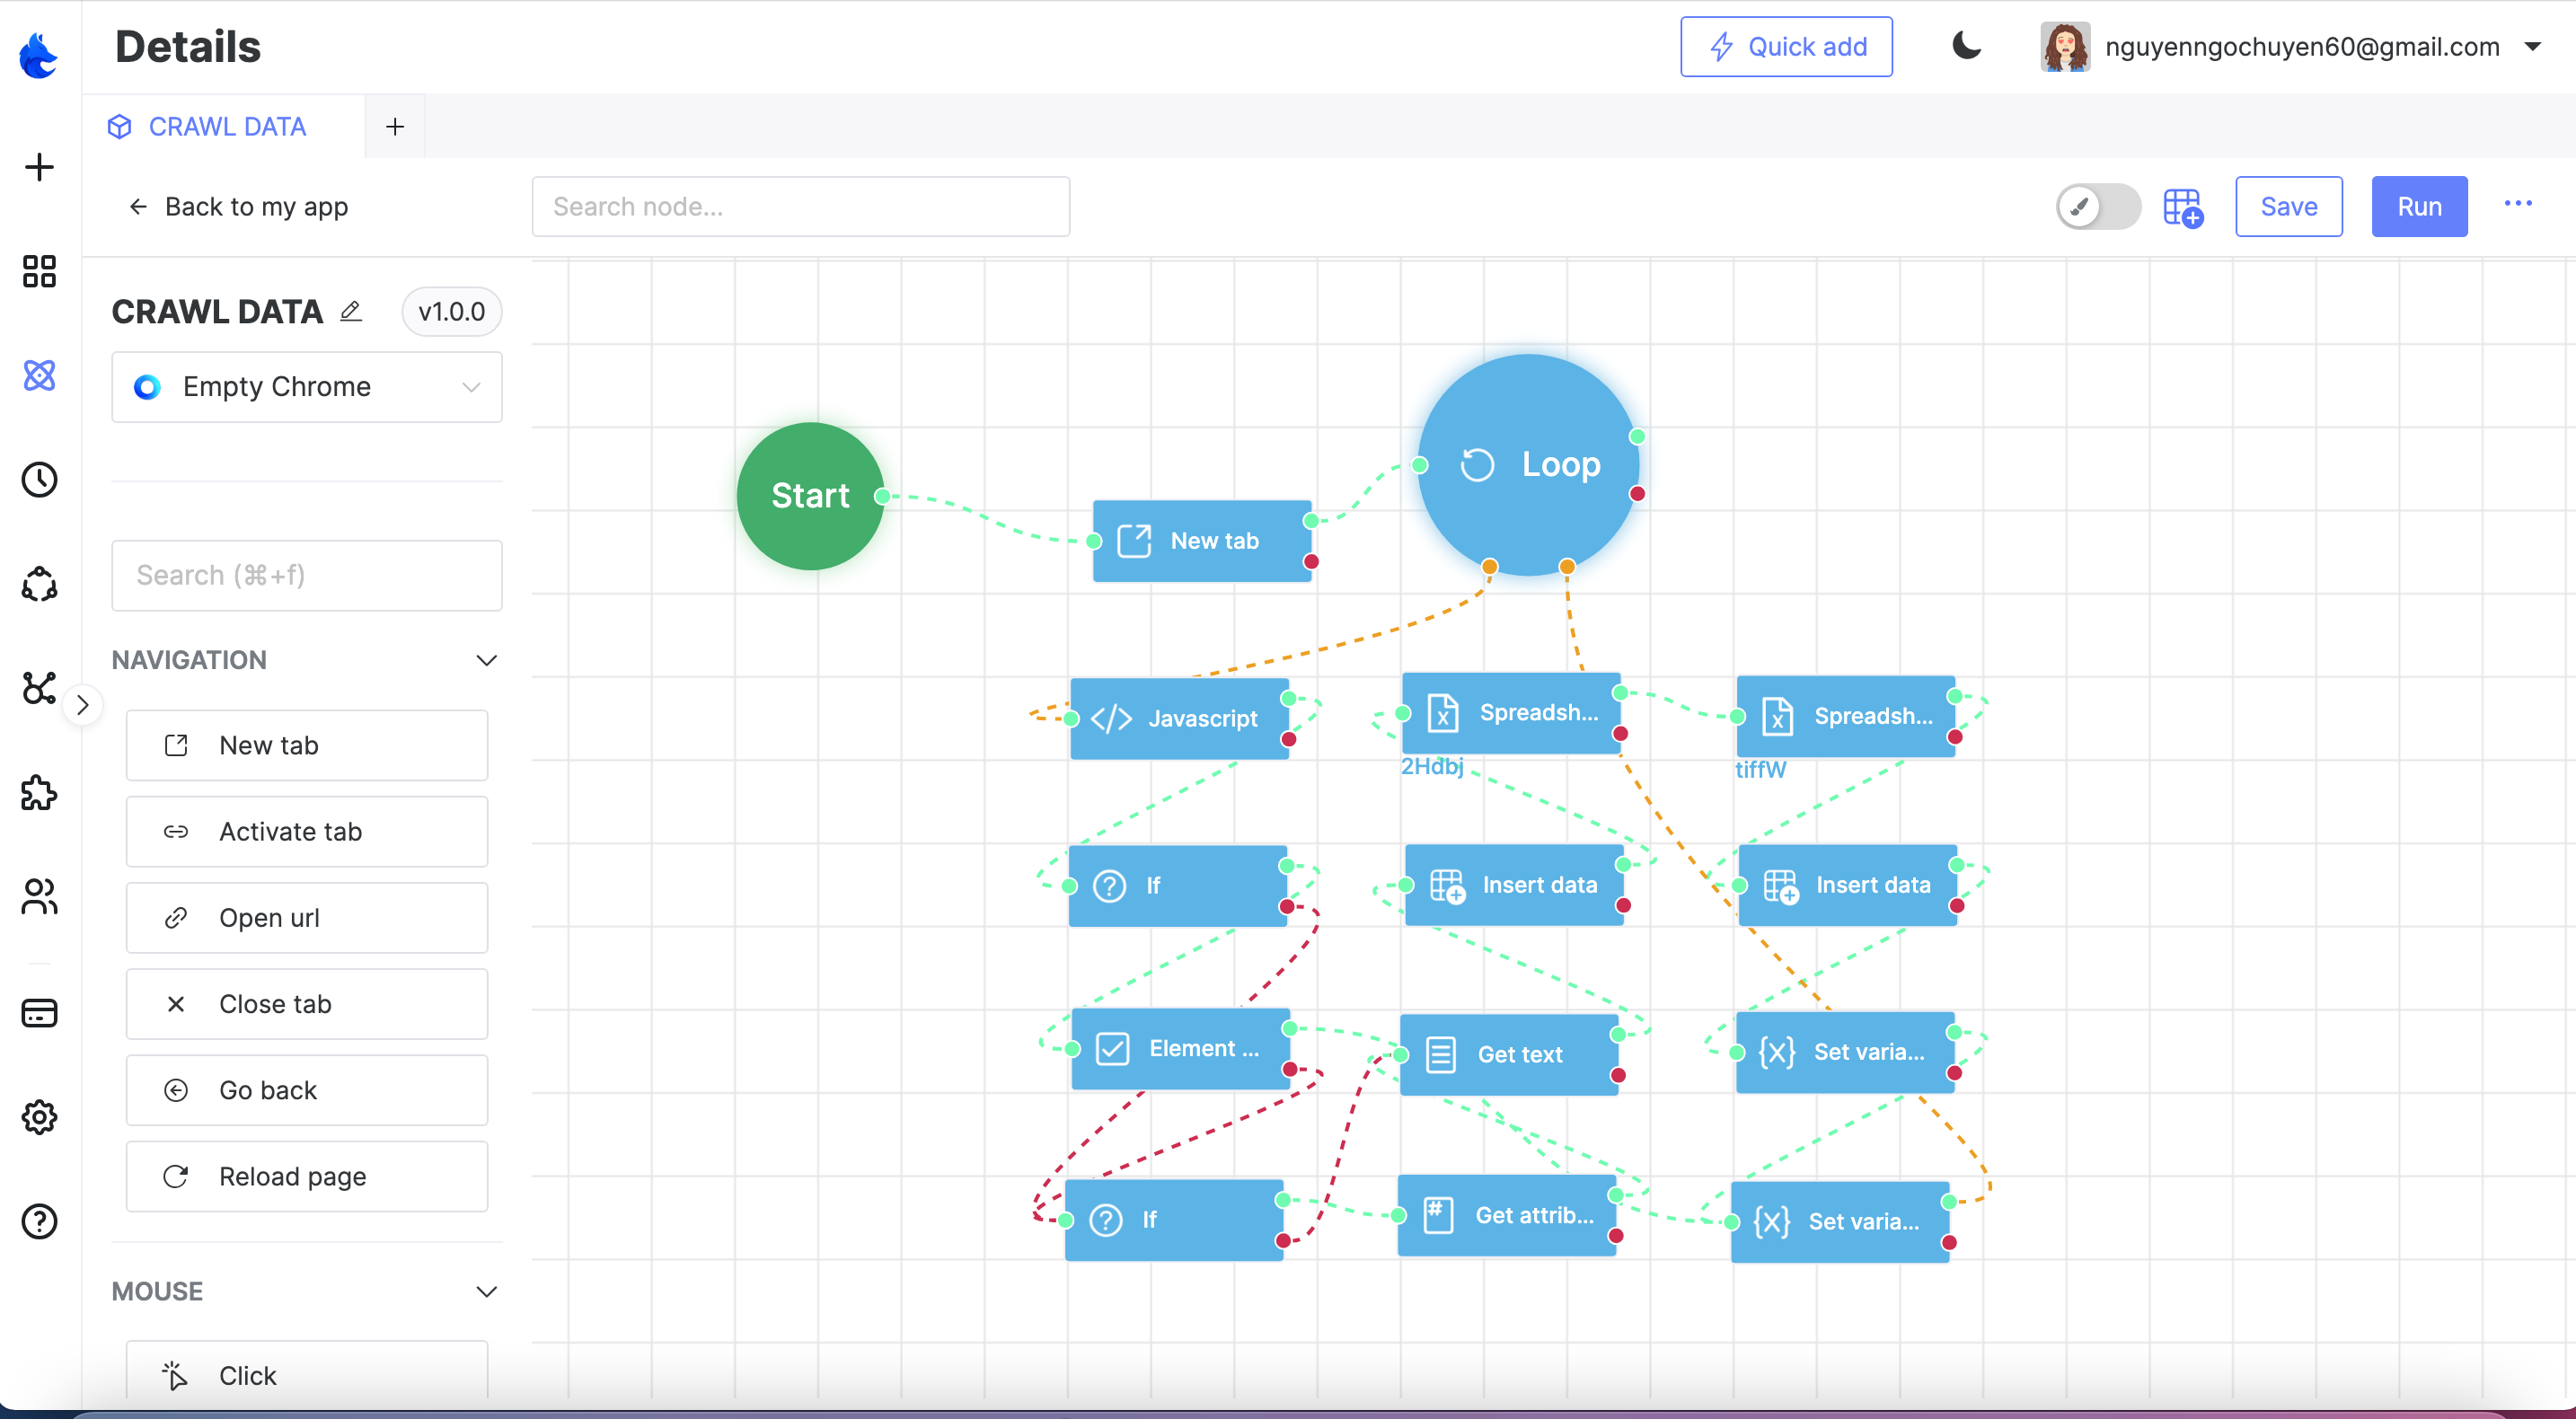Switch to dark mode with the moon icon

(1966, 46)
